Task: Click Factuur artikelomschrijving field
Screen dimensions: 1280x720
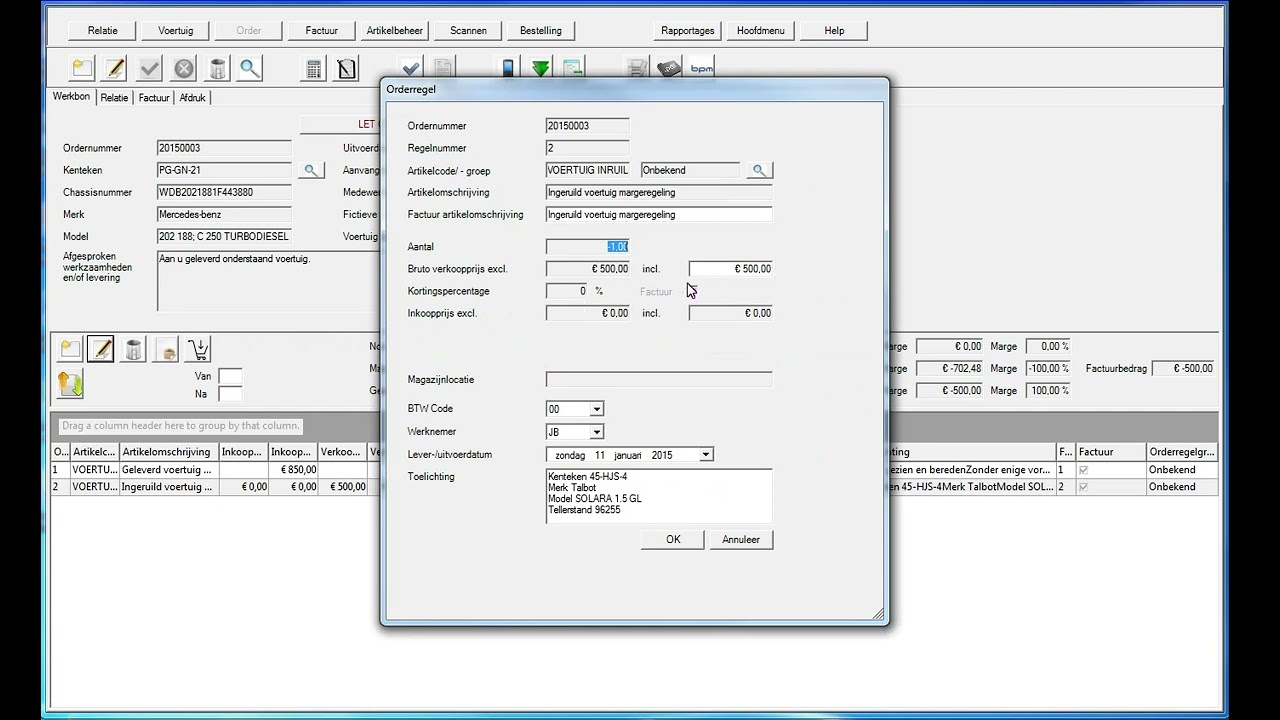Action: (659, 215)
